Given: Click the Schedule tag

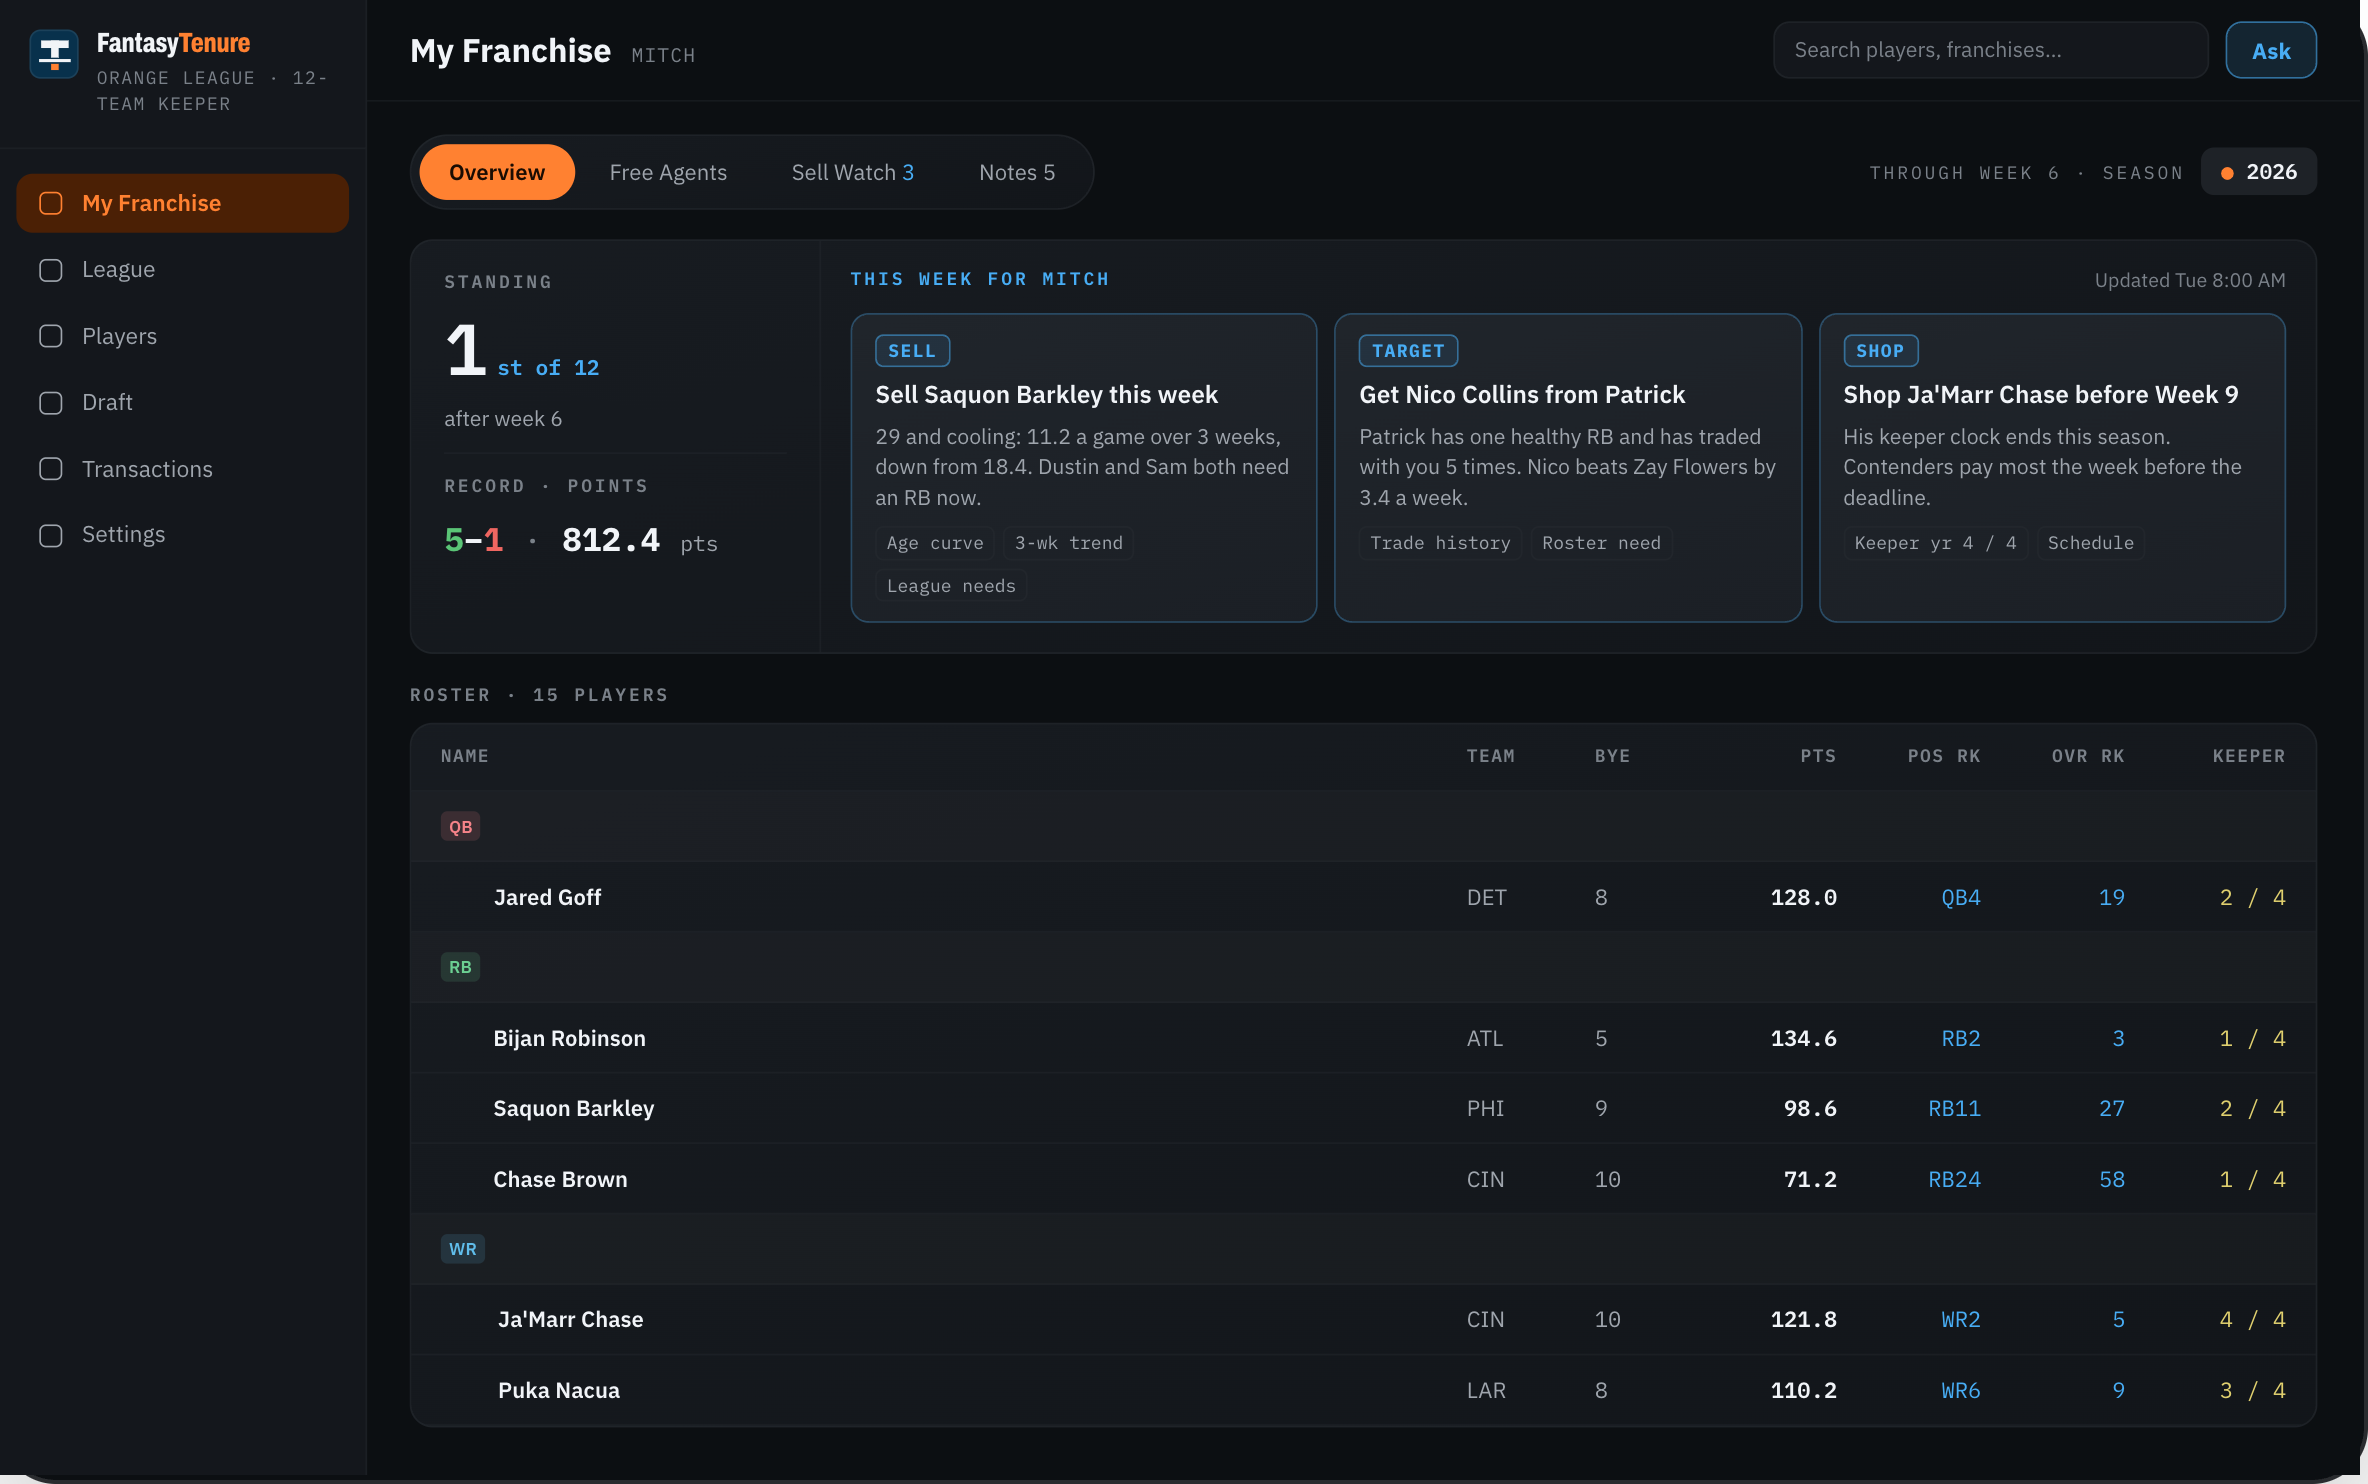Looking at the screenshot, I should (x=2090, y=543).
